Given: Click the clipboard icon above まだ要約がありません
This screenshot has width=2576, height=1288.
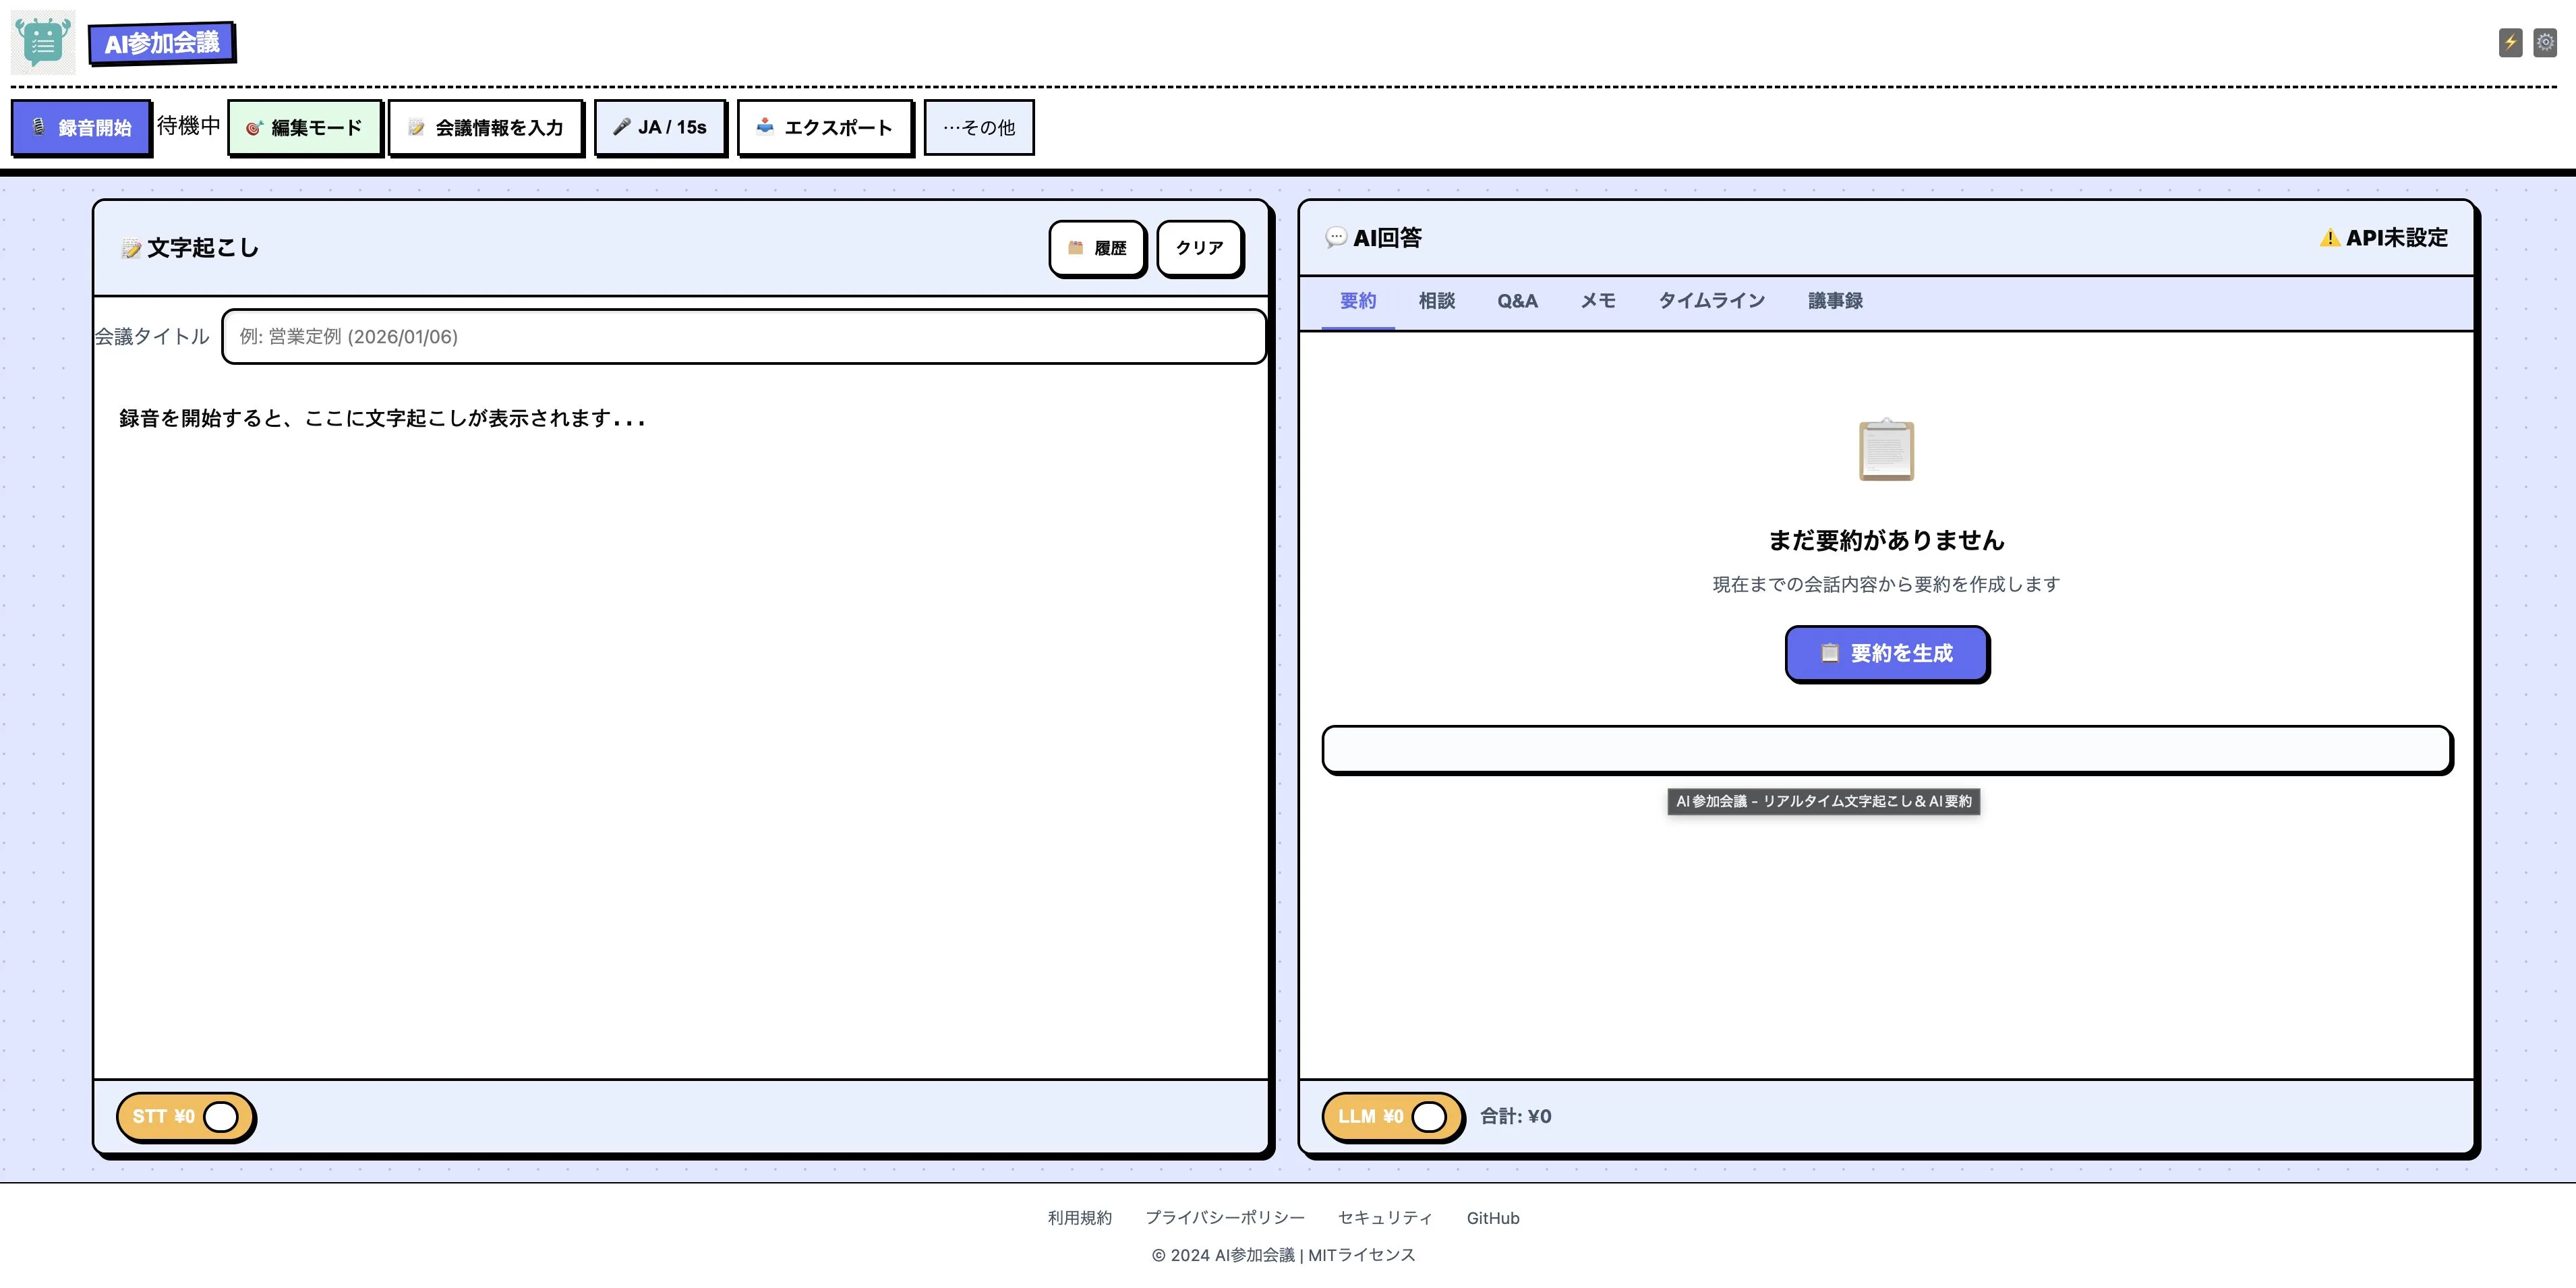Looking at the screenshot, I should tap(1886, 450).
